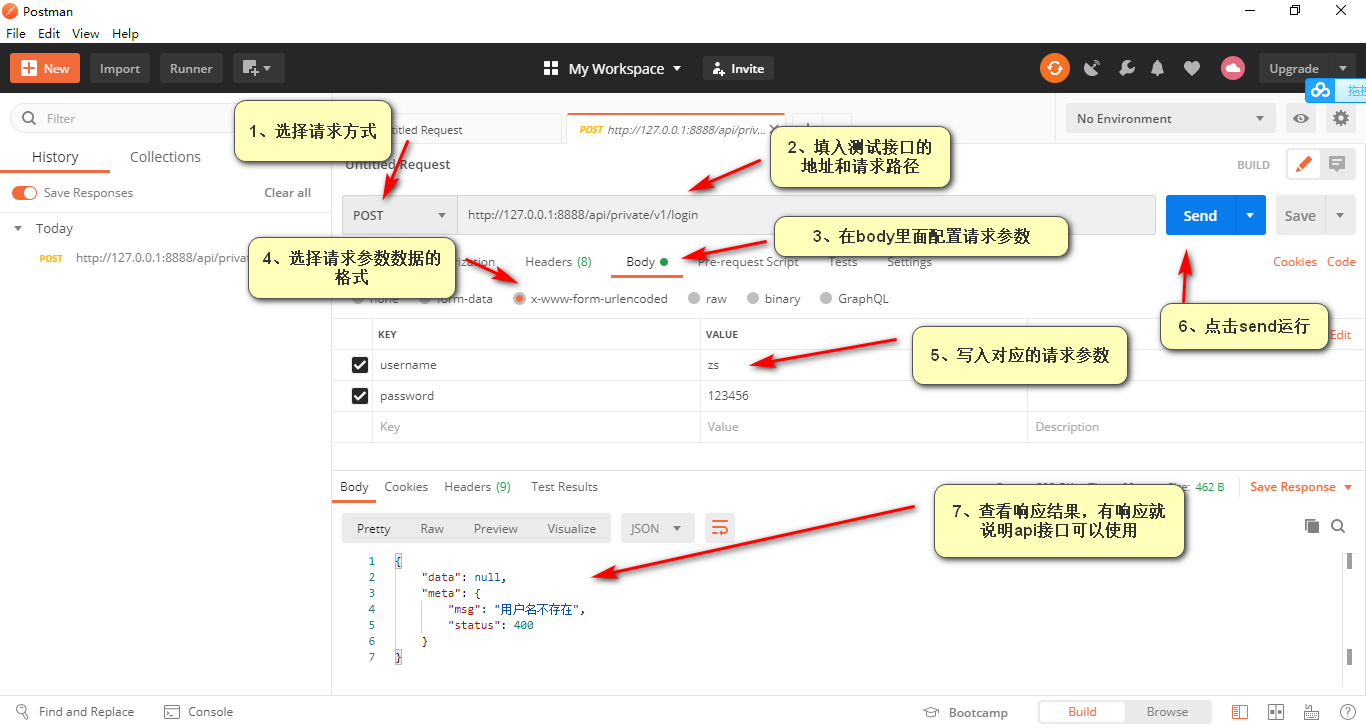Open the No Environment dropdown
The image size is (1366, 728).
1168,118
